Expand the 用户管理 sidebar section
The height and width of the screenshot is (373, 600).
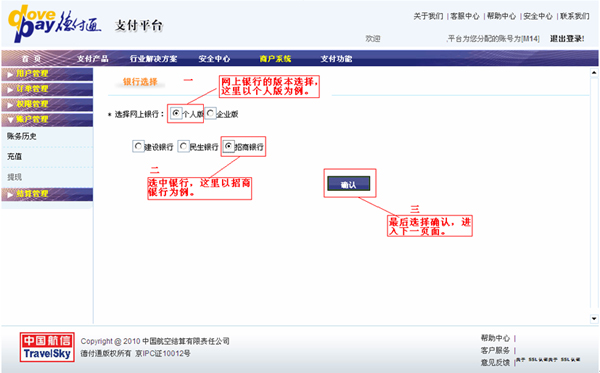(x=47, y=74)
